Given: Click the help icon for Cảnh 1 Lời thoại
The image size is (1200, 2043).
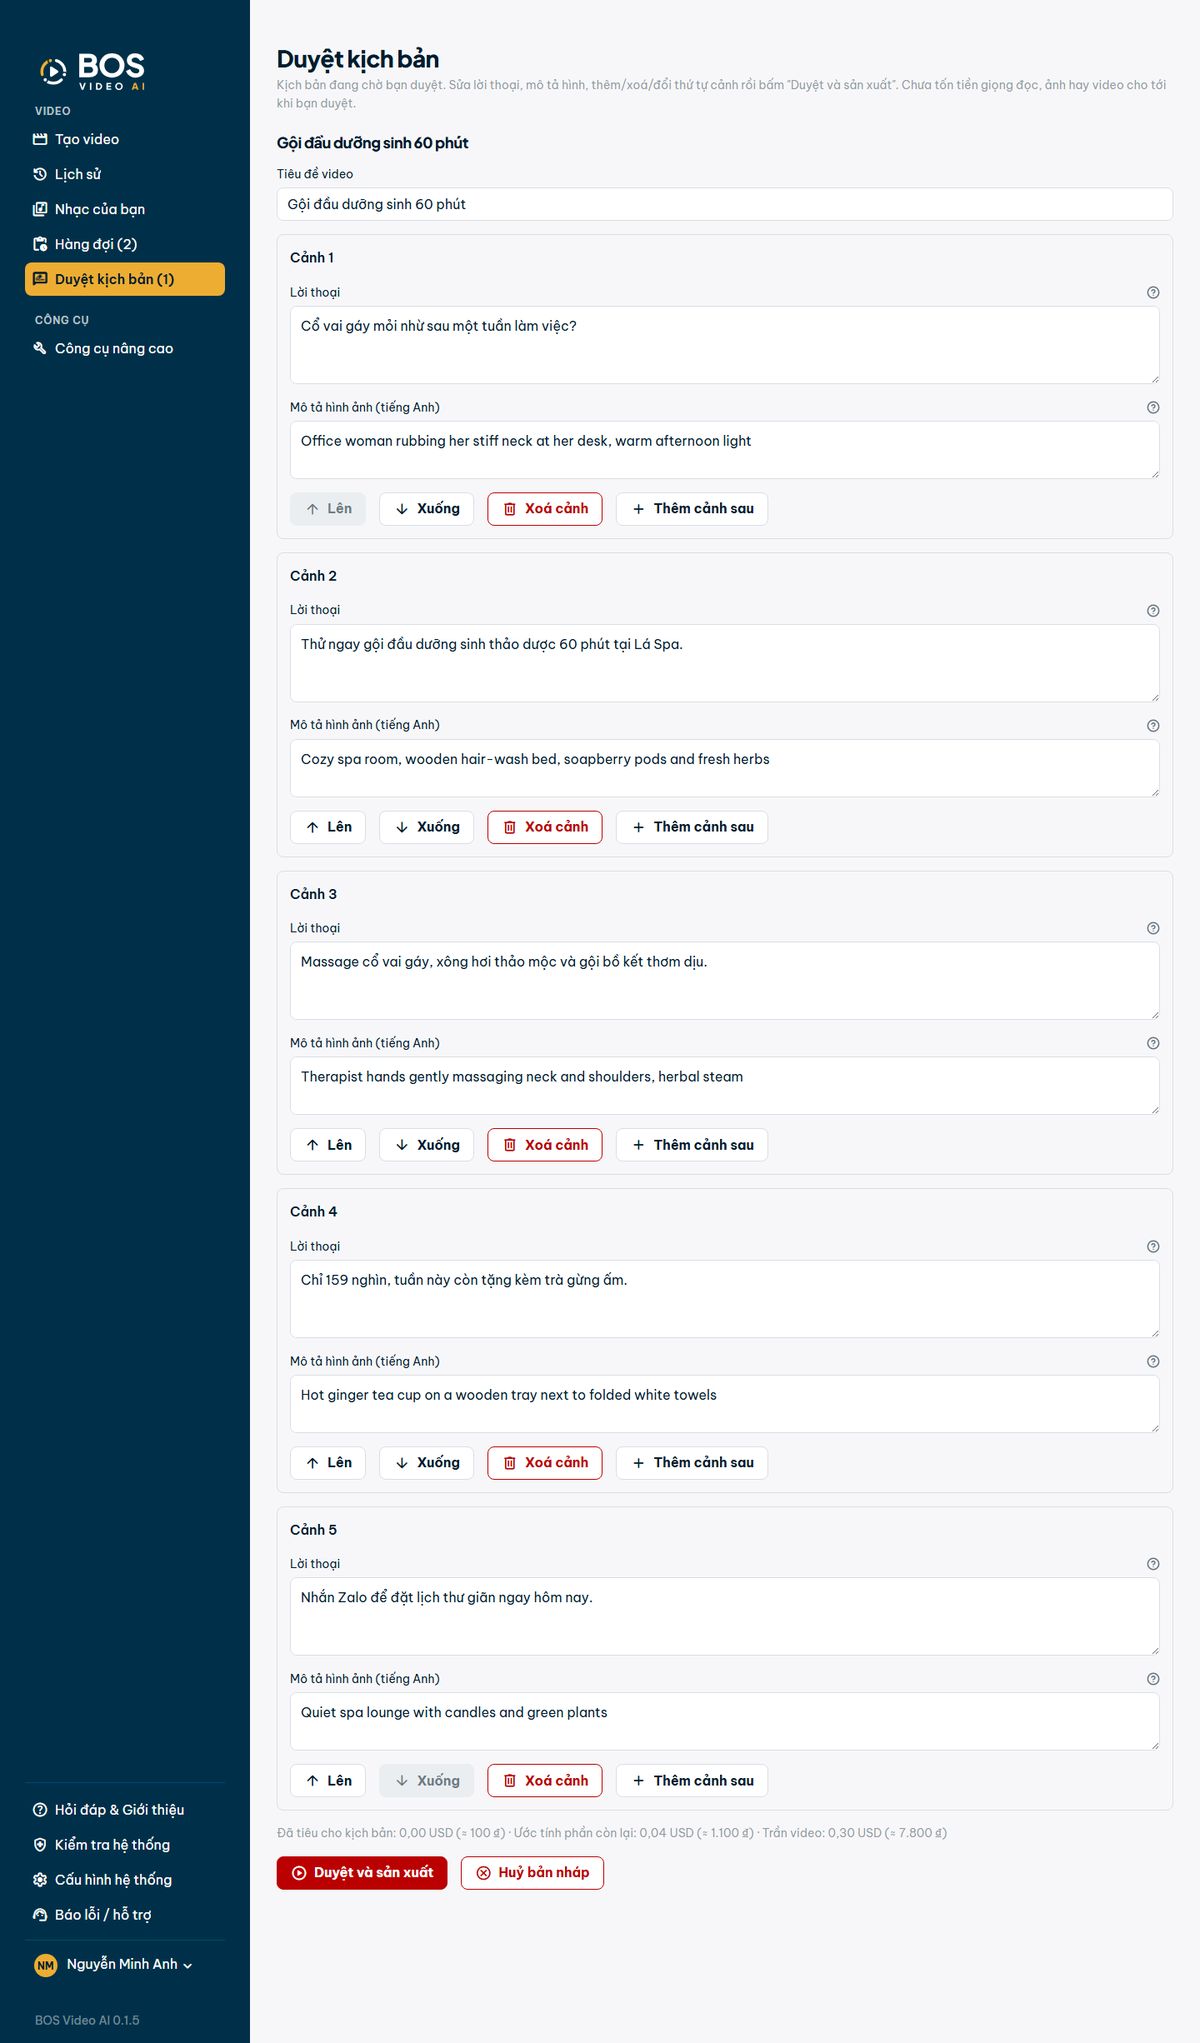Looking at the screenshot, I should click(1153, 292).
